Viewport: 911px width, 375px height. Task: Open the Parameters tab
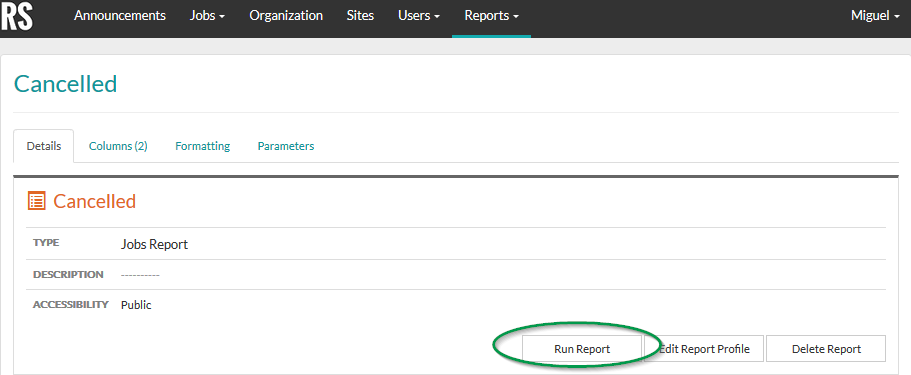click(286, 146)
